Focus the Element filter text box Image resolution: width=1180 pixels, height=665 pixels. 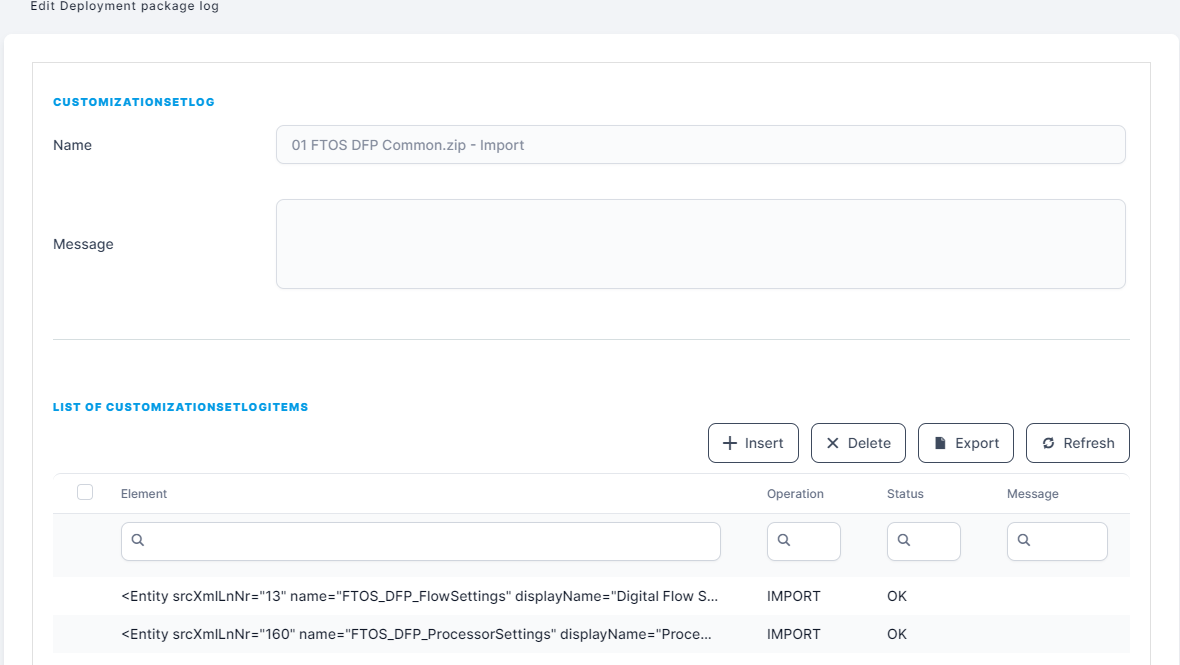tap(430, 541)
